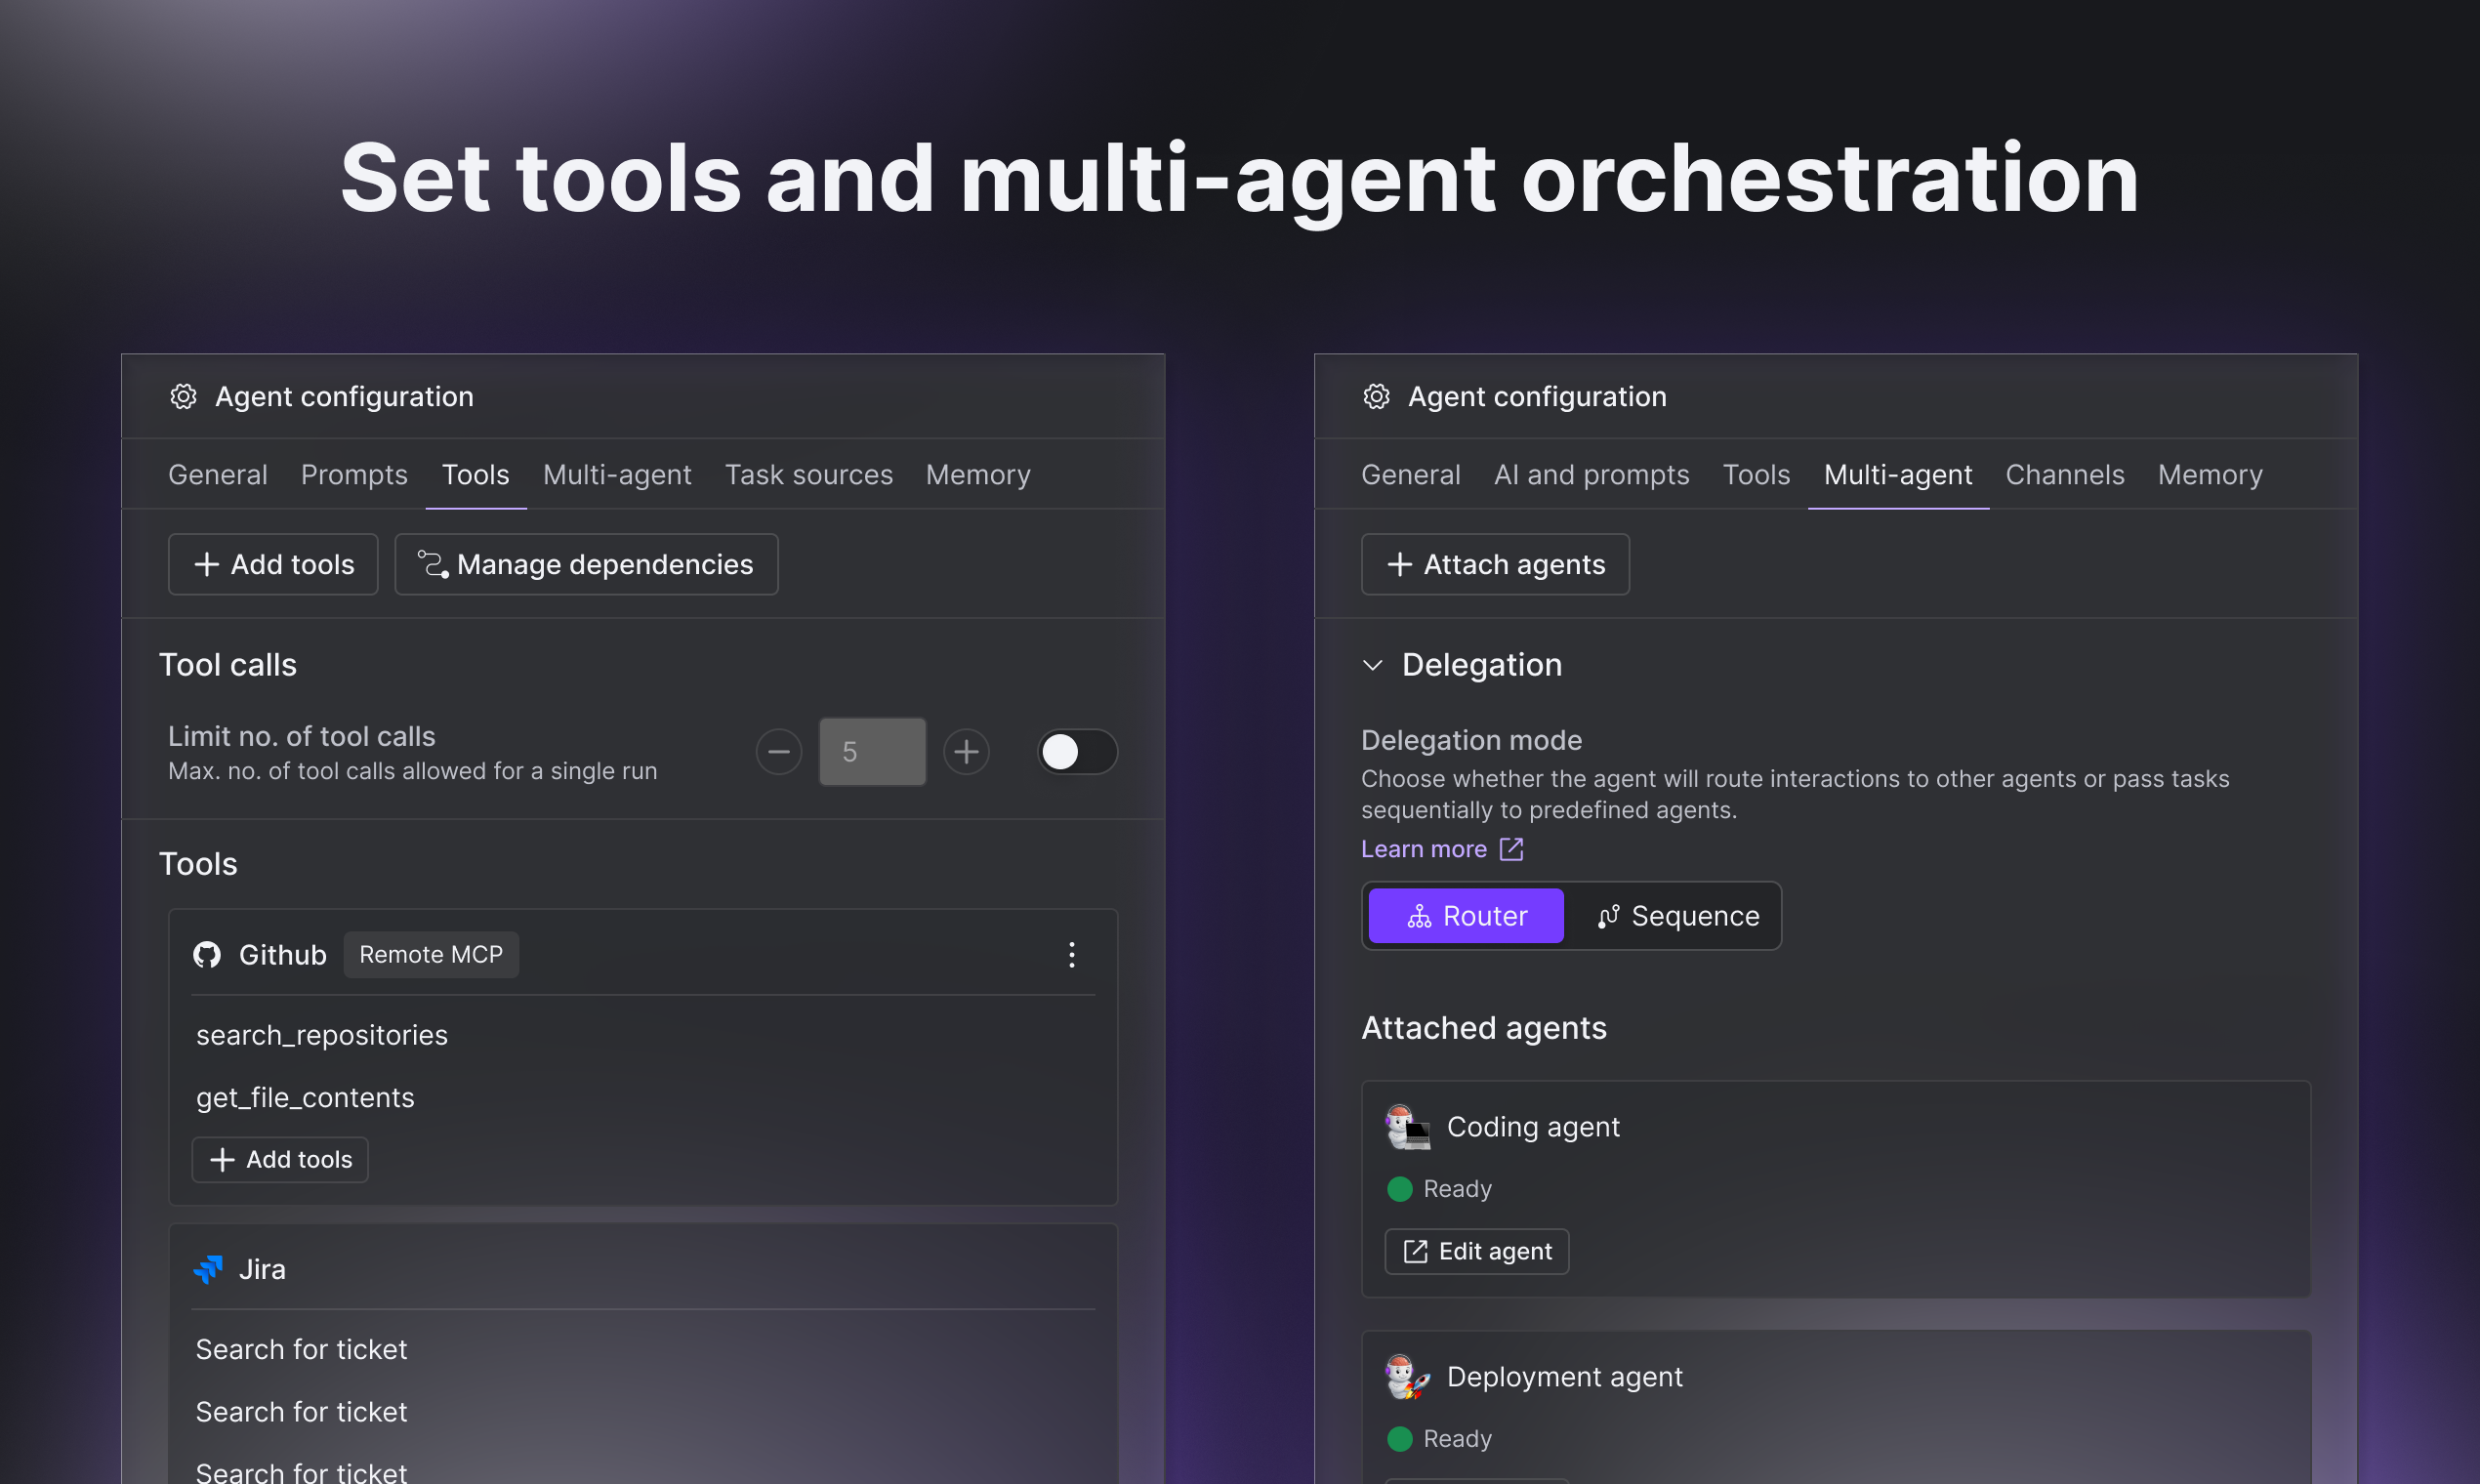This screenshot has height=1484, width=2480.
Task: Click the plus stepper for tool calls
Action: click(x=966, y=752)
